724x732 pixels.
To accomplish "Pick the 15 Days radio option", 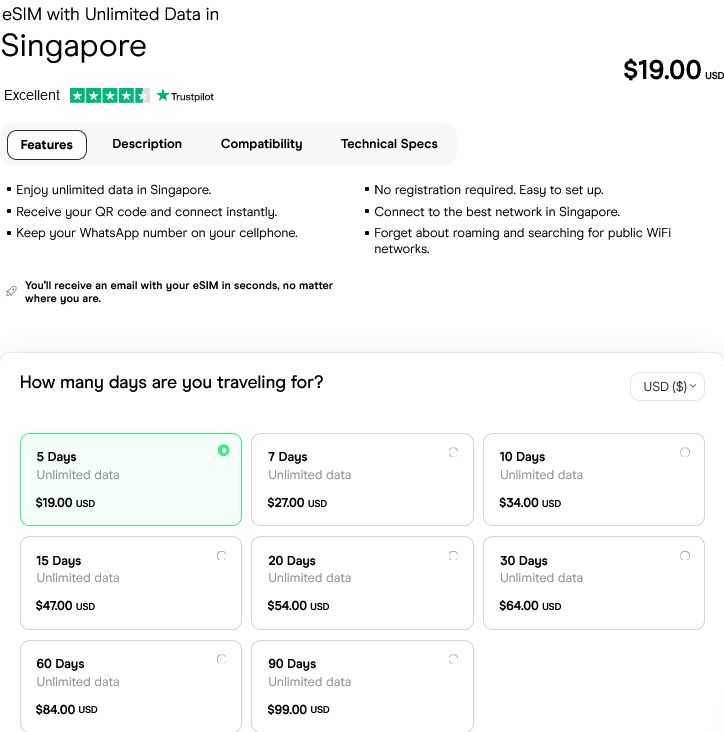I will 222,555.
